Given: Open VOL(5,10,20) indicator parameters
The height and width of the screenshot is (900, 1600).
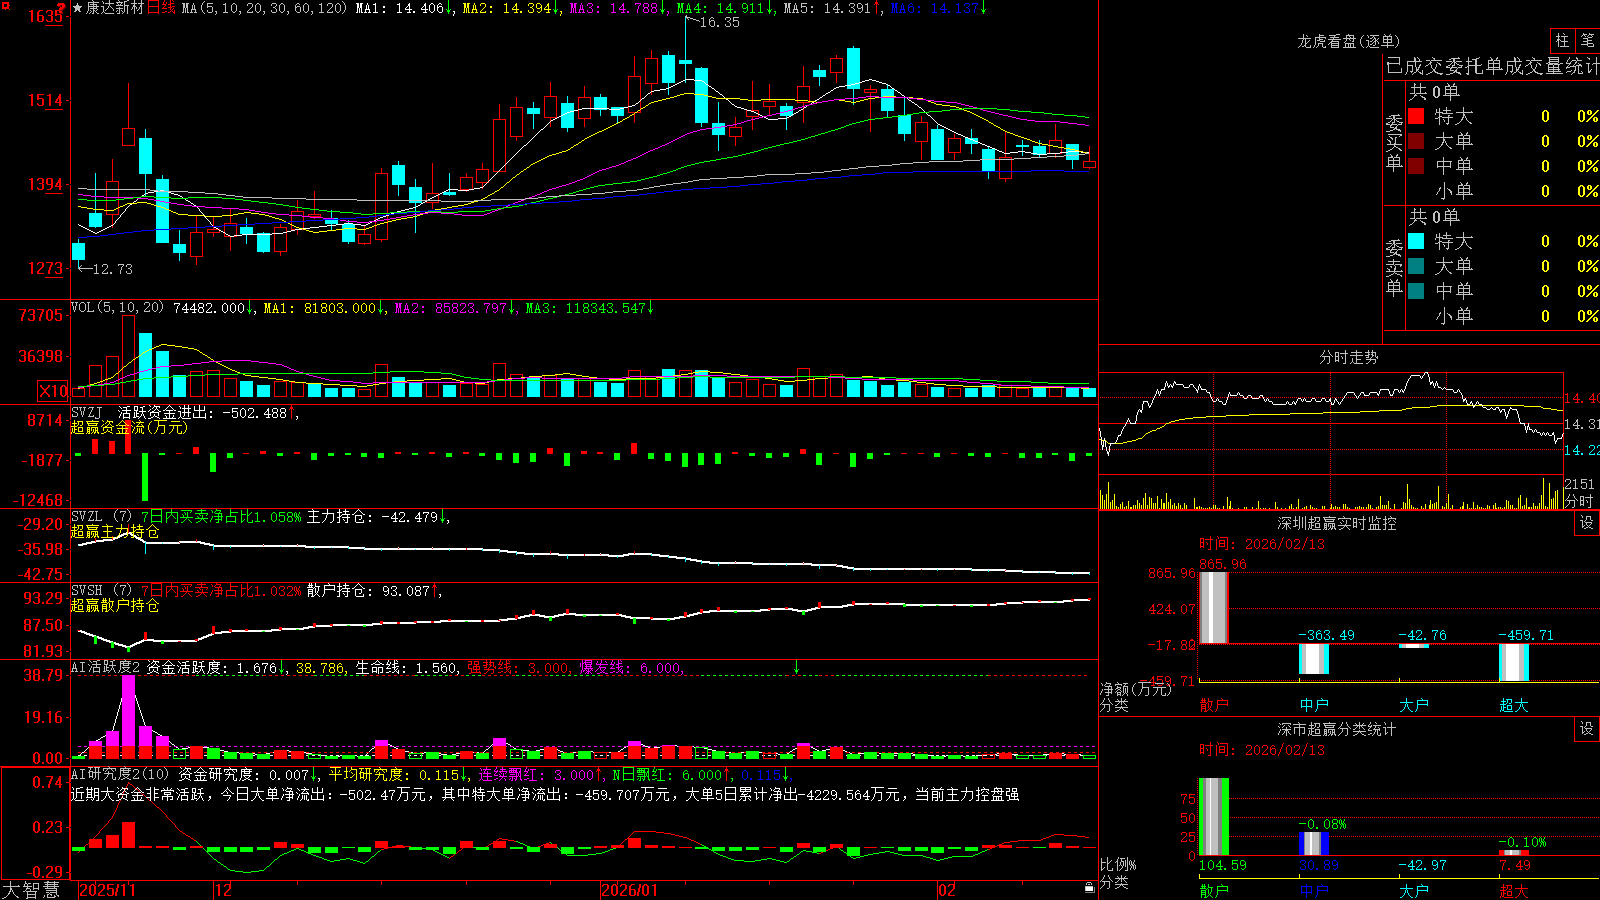Looking at the screenshot, I should point(117,308).
